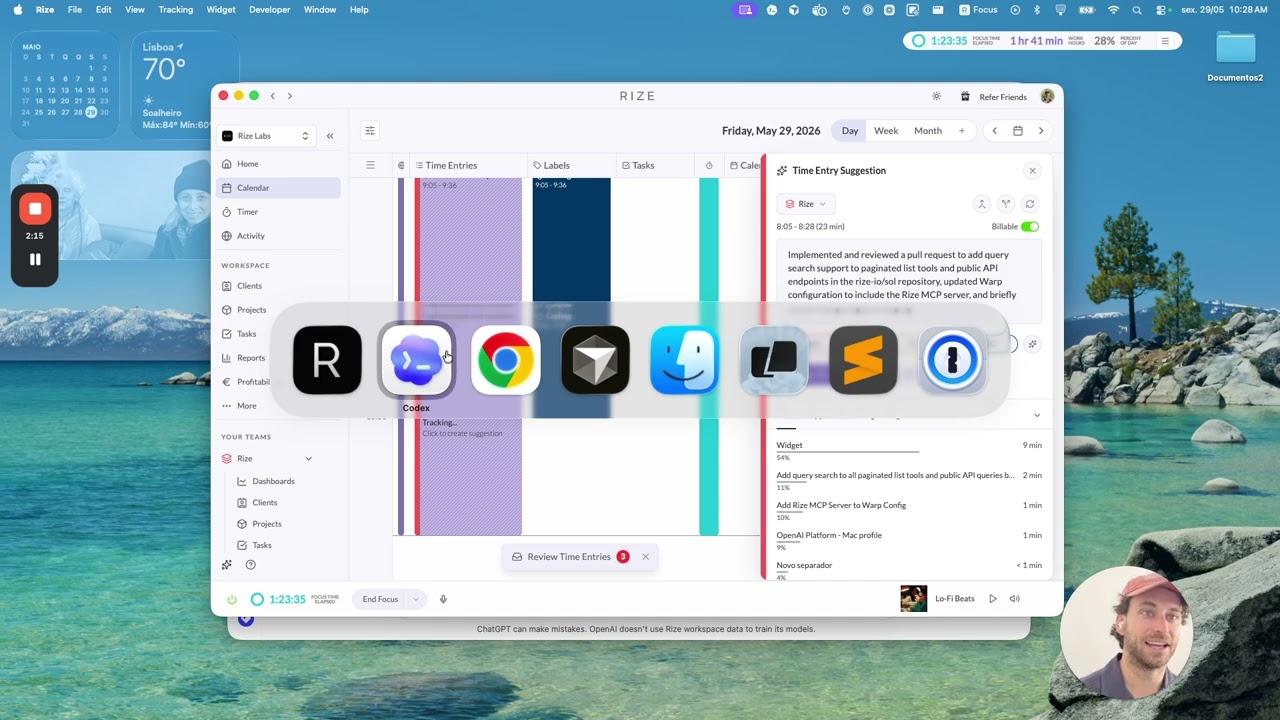Pause the screen recording
The image size is (1280, 720).
coord(35,259)
